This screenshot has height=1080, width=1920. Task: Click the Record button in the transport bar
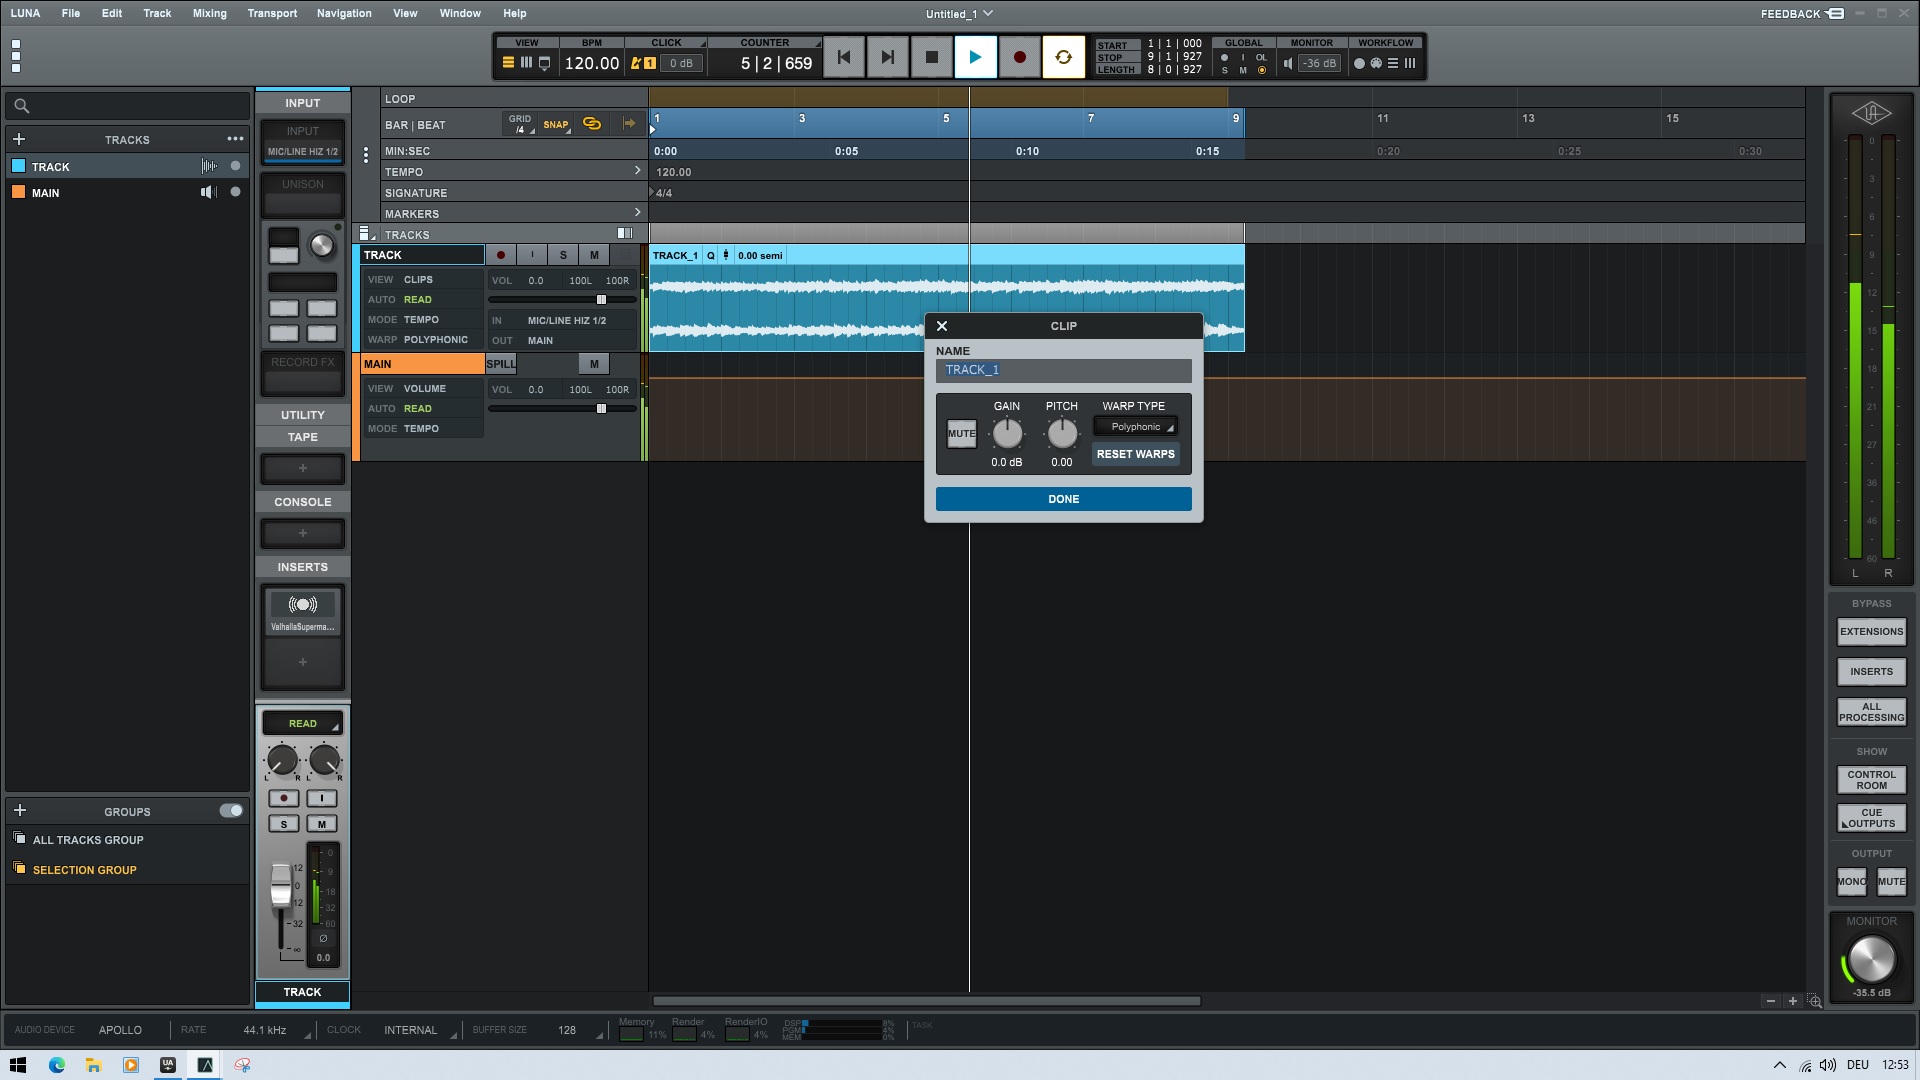click(1020, 57)
